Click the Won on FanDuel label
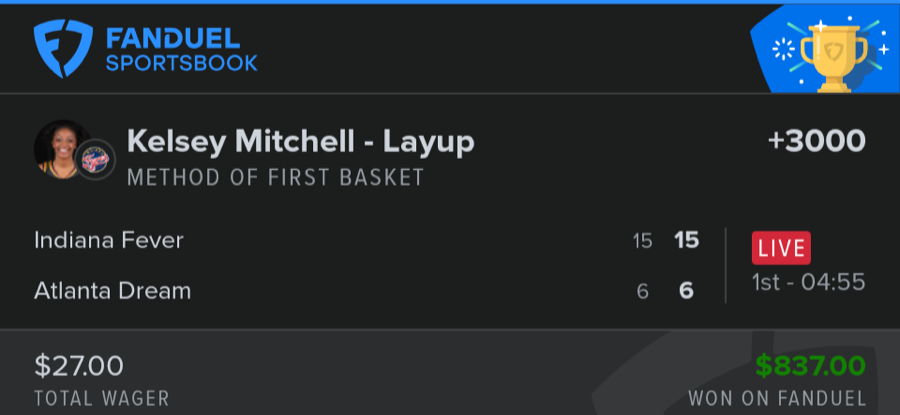 776,398
